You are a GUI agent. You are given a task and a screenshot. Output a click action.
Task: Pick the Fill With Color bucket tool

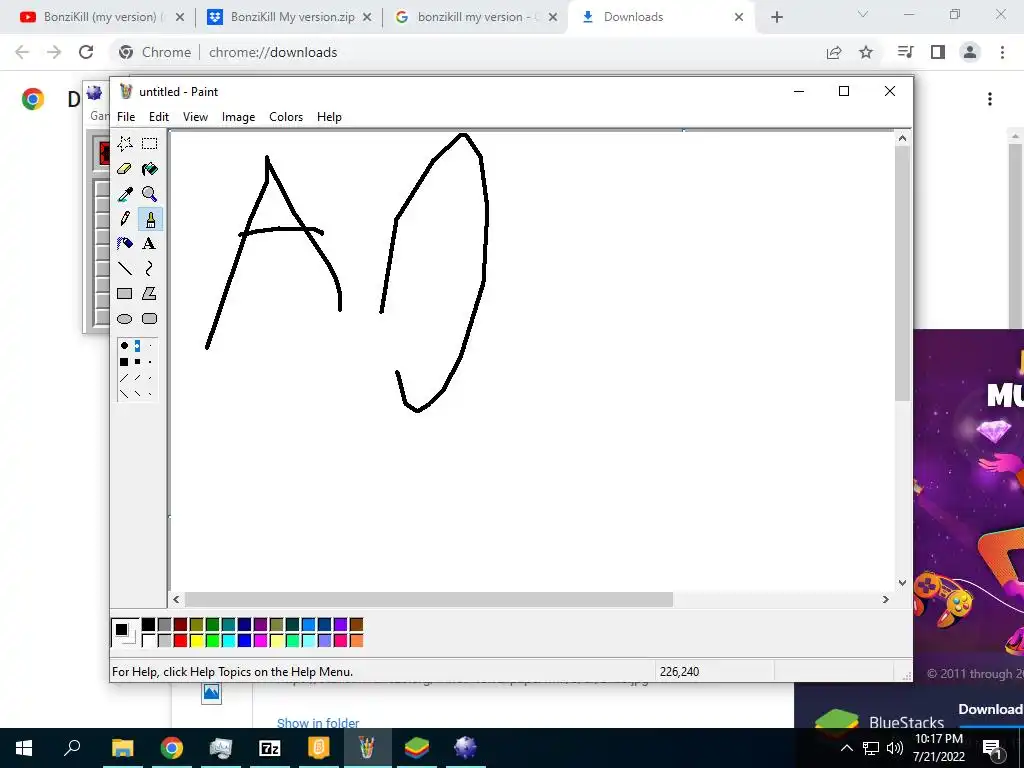coord(150,169)
